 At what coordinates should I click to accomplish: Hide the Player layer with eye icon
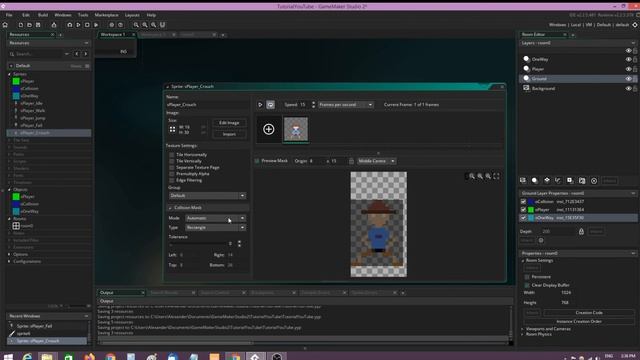(628, 69)
